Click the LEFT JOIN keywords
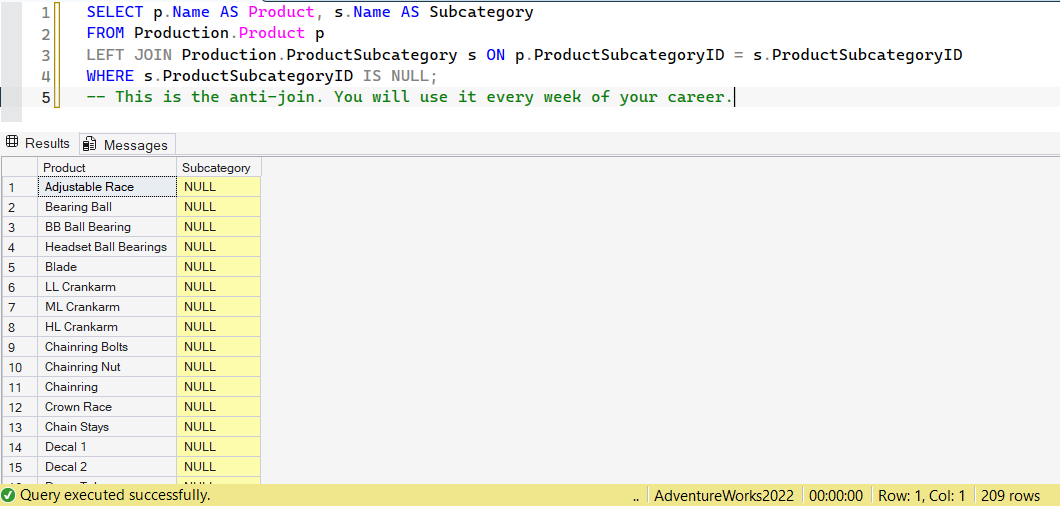Viewport: 1060px width, 506px height. click(129, 55)
